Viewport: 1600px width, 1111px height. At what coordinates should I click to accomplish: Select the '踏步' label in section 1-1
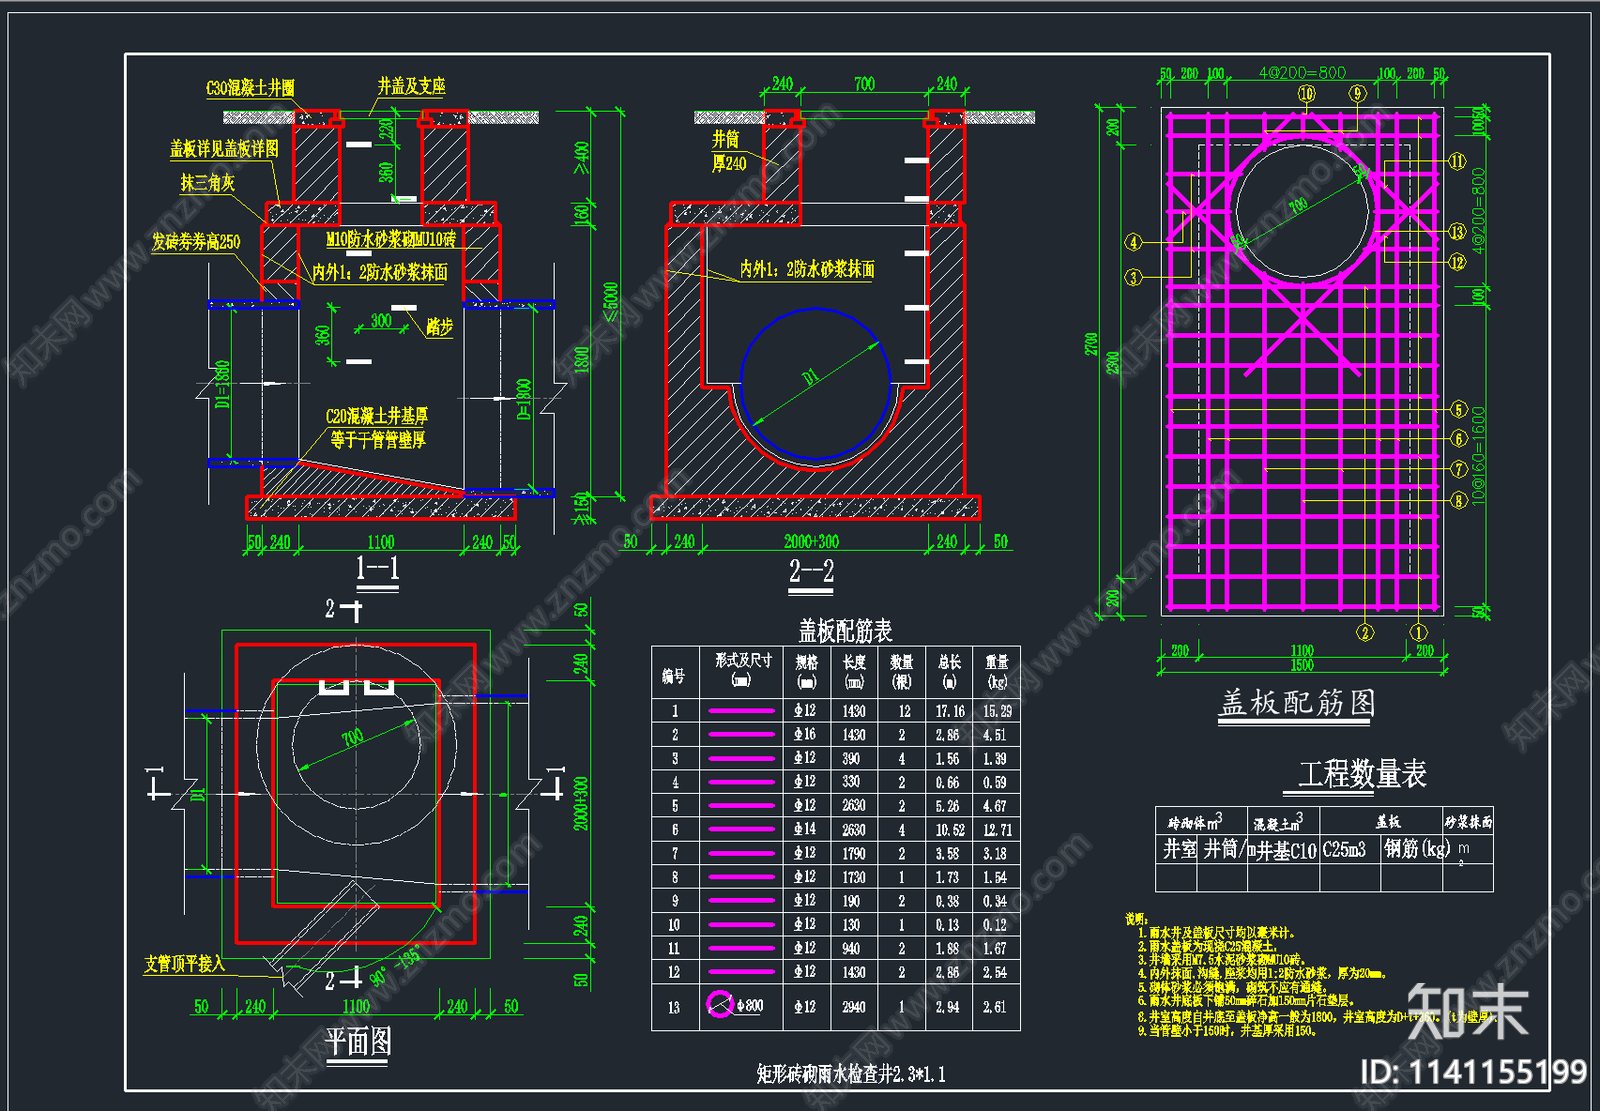[x=439, y=326]
